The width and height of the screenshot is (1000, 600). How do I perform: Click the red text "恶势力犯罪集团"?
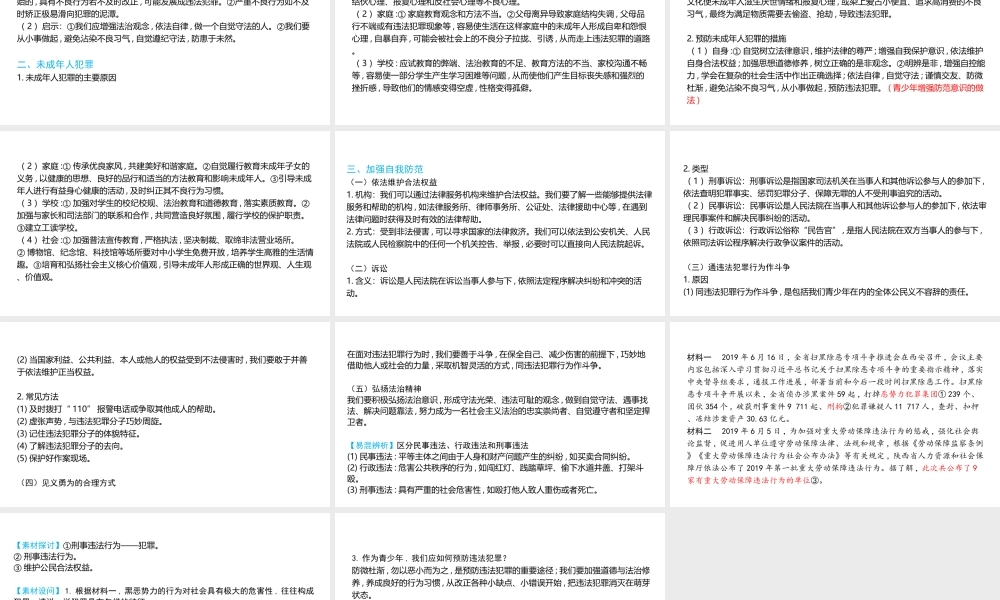click(910, 394)
